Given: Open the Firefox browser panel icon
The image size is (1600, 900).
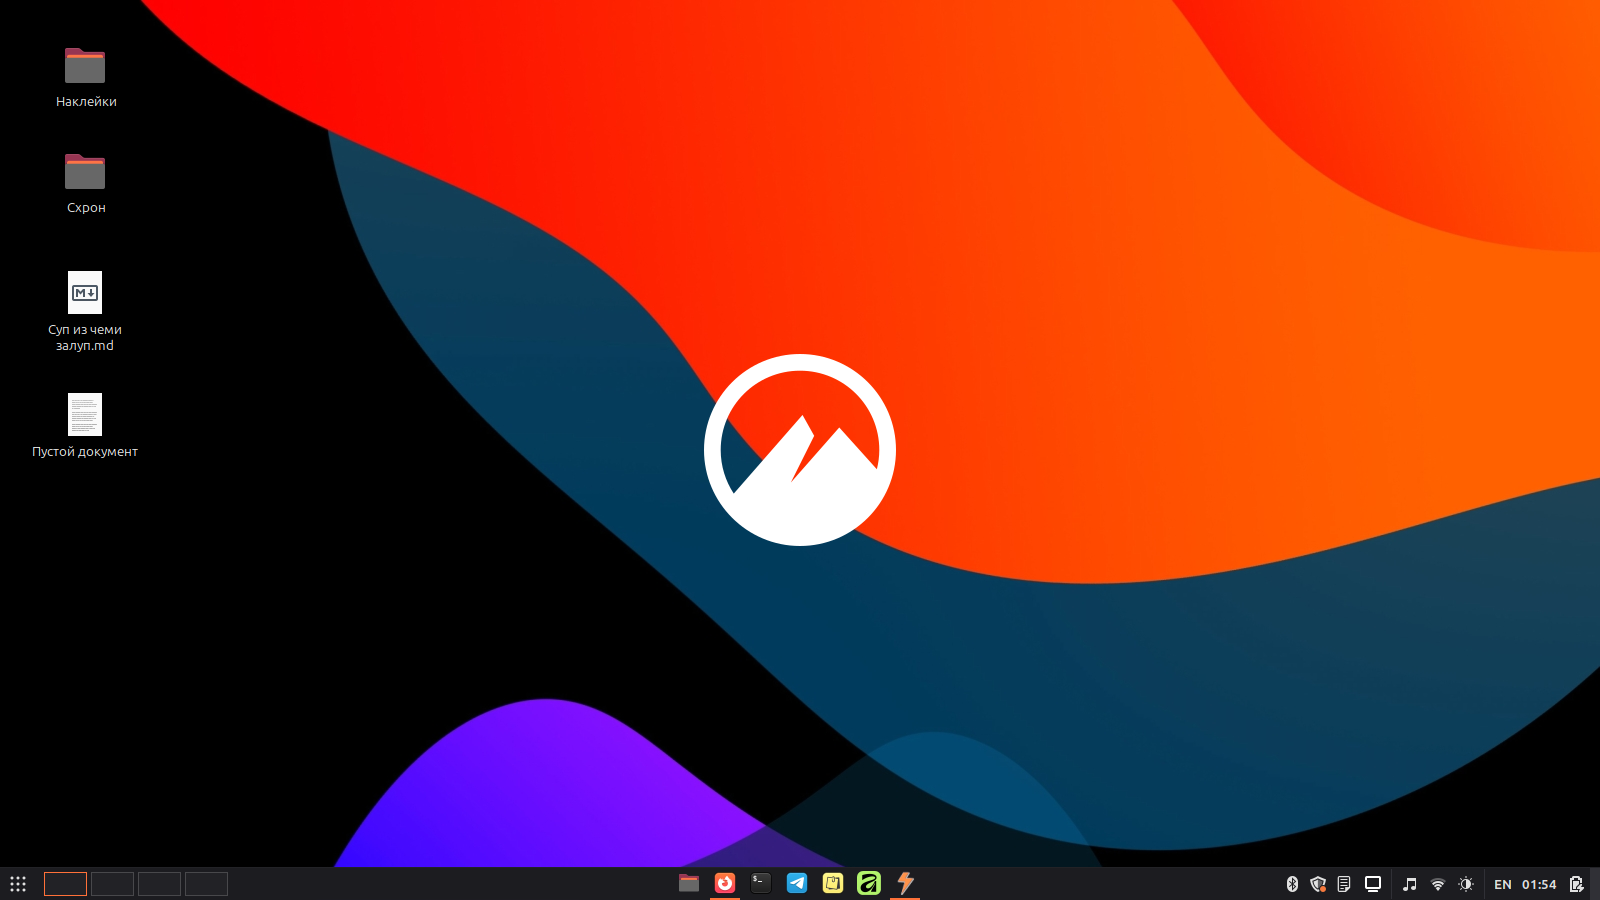Looking at the screenshot, I should pyautogui.click(x=725, y=883).
